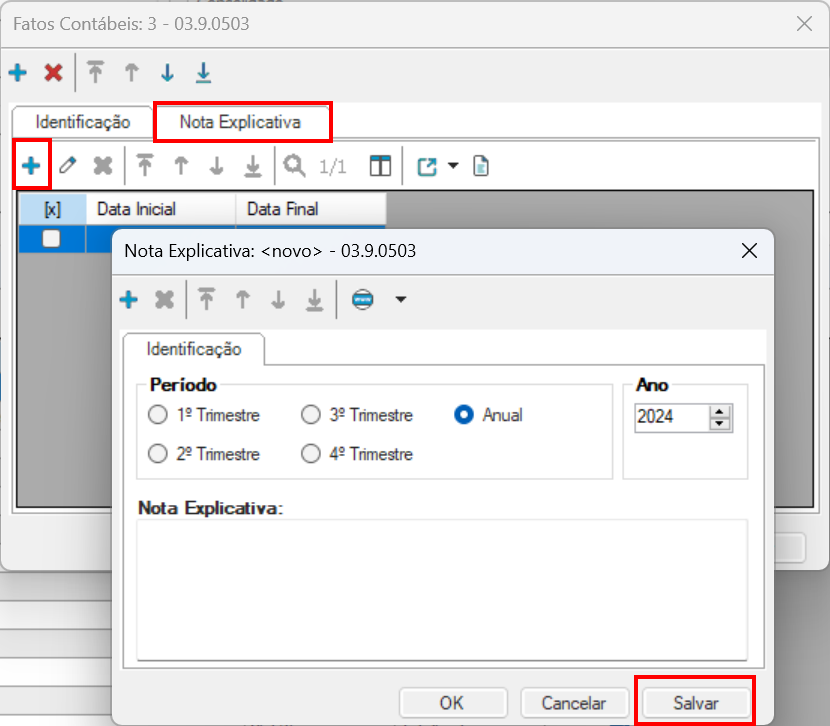This screenshot has height=726, width=830.
Task: Click Cancelar button in dialog
Action: [x=574, y=703]
